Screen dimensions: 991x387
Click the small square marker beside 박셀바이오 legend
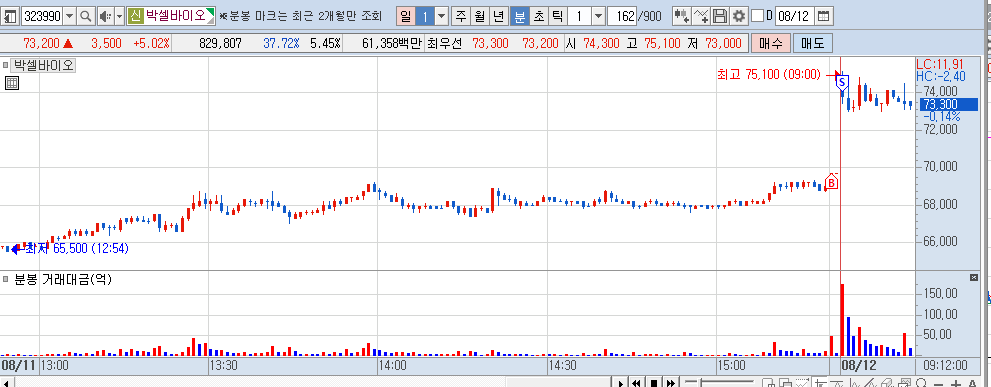(6, 65)
